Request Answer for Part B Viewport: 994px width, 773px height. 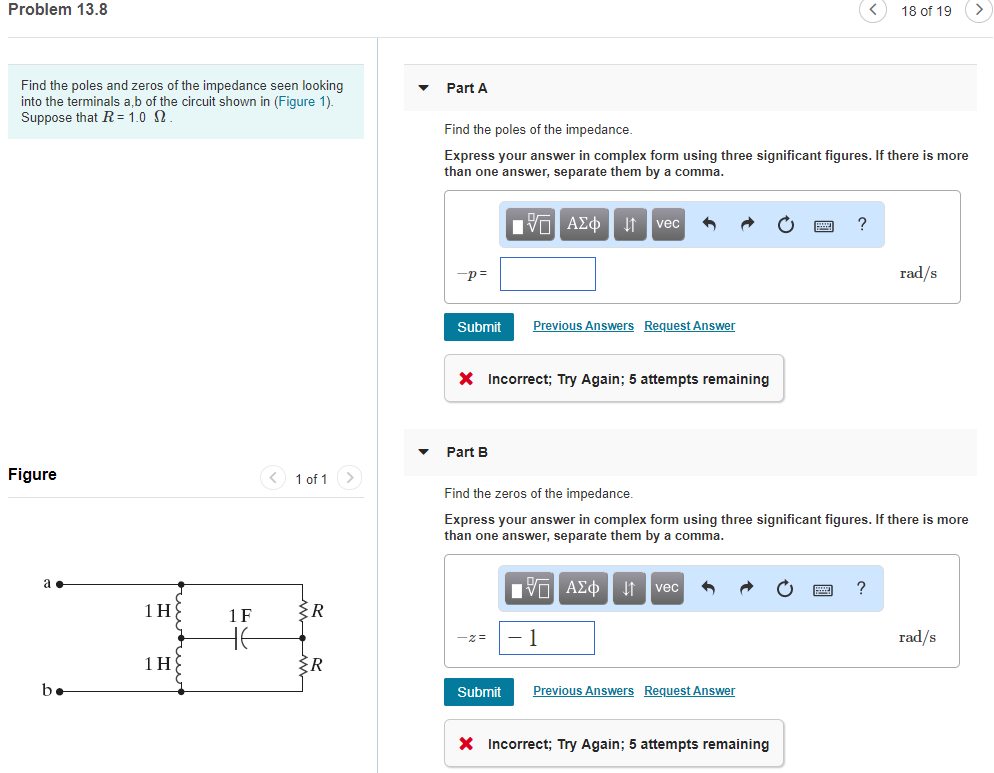pos(690,691)
